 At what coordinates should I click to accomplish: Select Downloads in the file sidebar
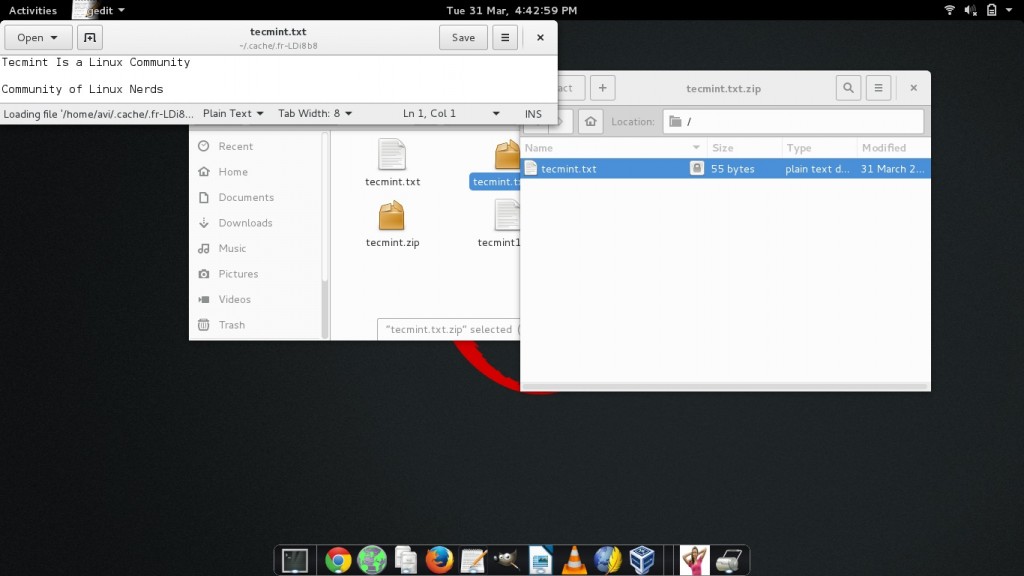(245, 223)
